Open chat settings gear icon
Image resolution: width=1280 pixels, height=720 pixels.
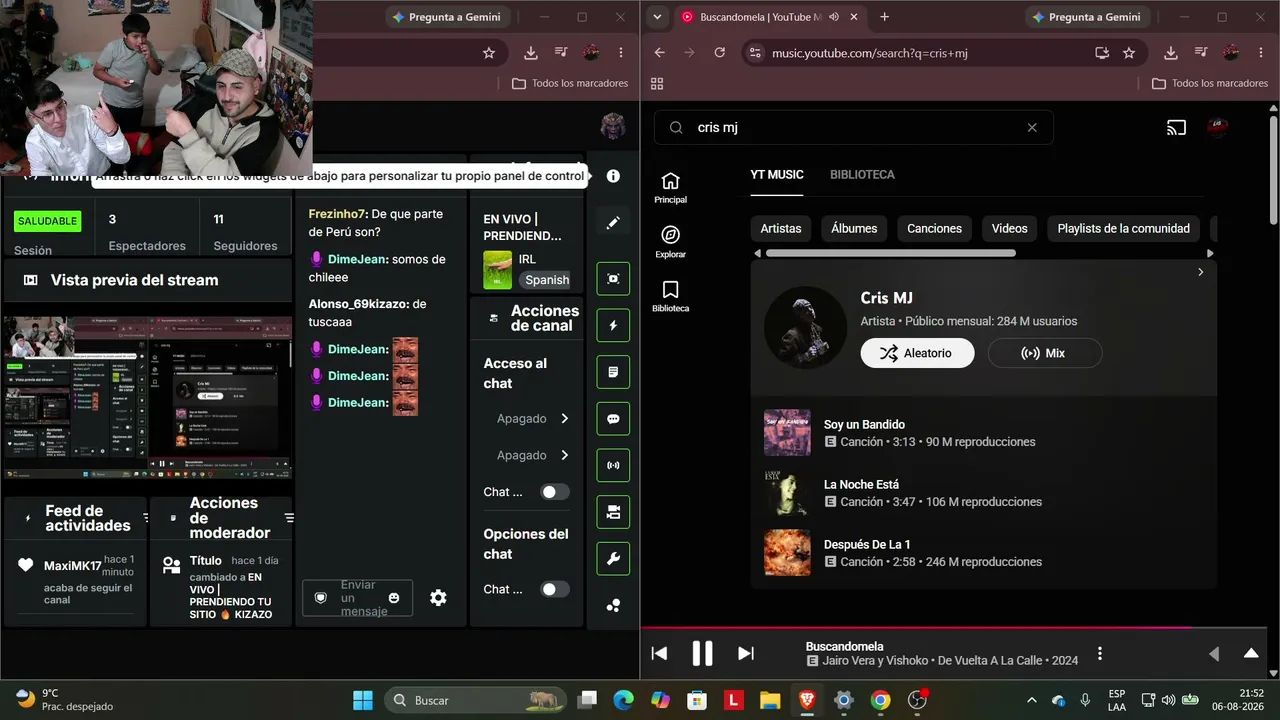[438, 598]
